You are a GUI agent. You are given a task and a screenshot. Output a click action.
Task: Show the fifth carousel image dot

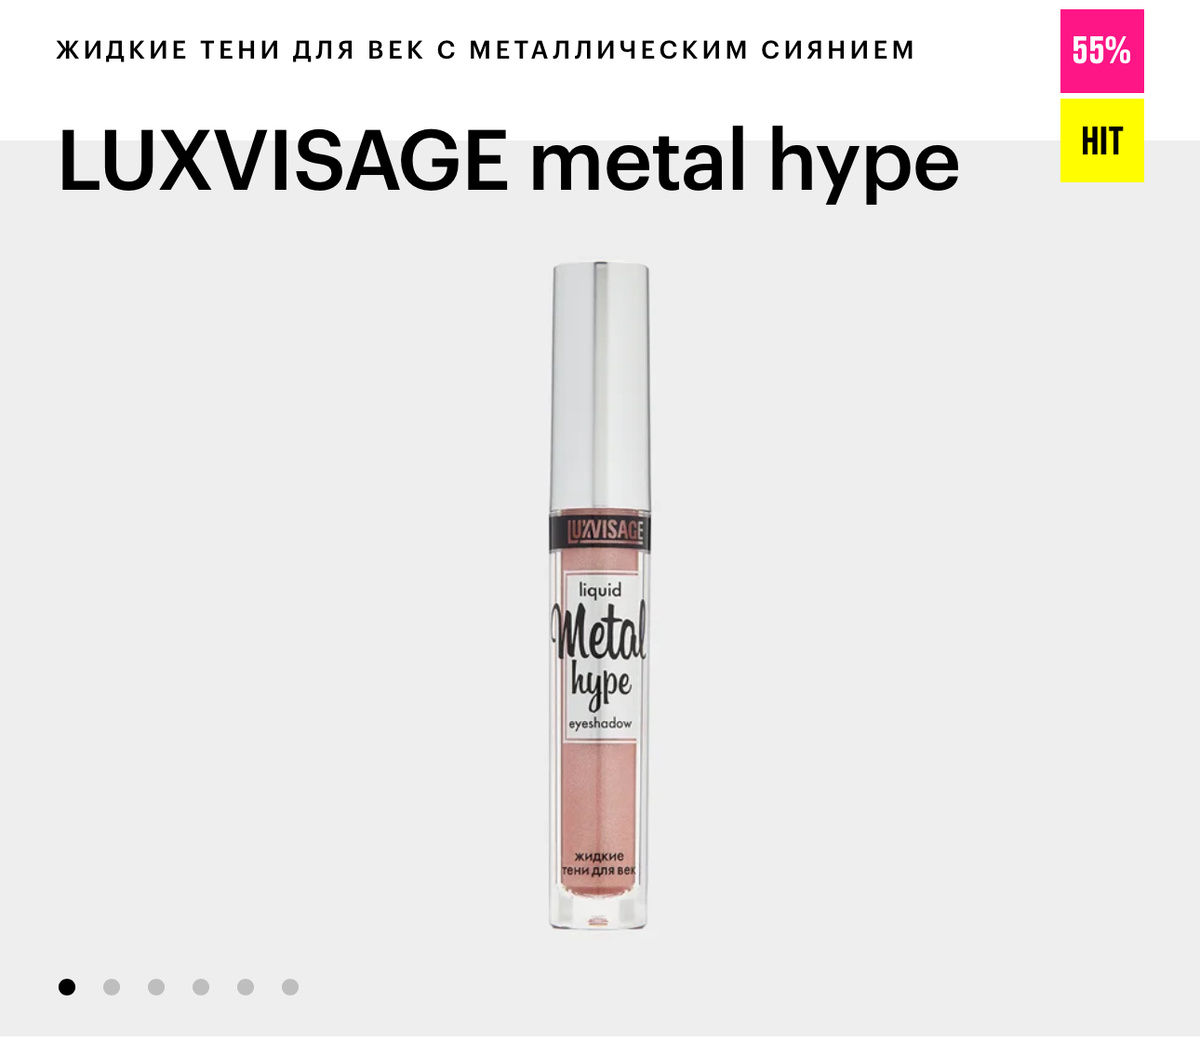click(245, 987)
